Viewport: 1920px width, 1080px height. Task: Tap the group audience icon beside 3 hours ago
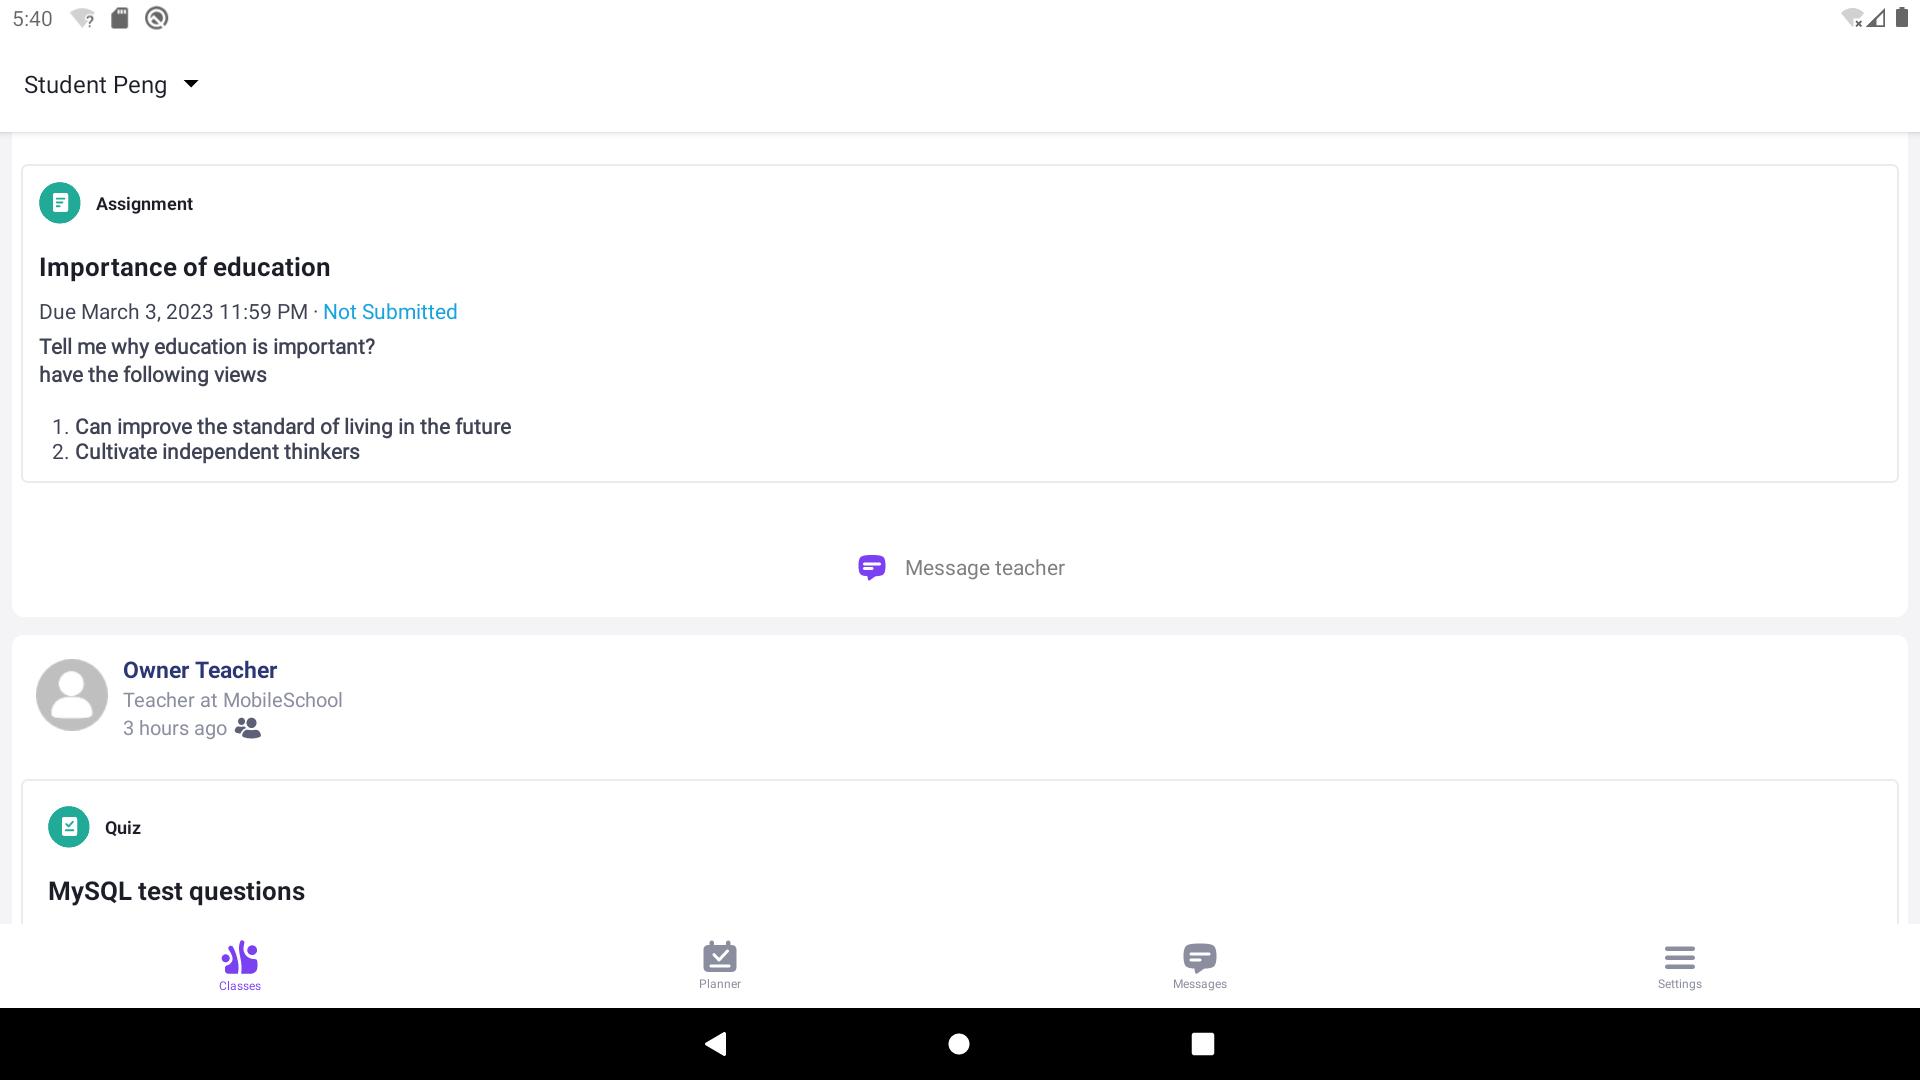point(248,728)
